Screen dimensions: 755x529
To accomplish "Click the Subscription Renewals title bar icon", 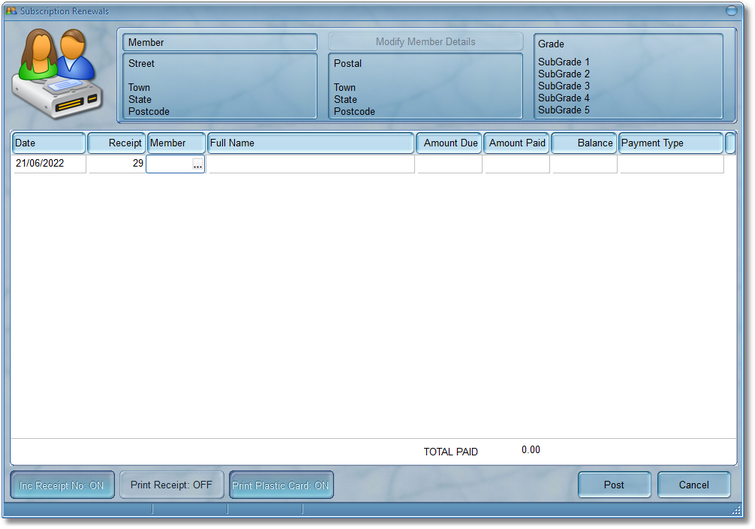I will [x=12, y=11].
